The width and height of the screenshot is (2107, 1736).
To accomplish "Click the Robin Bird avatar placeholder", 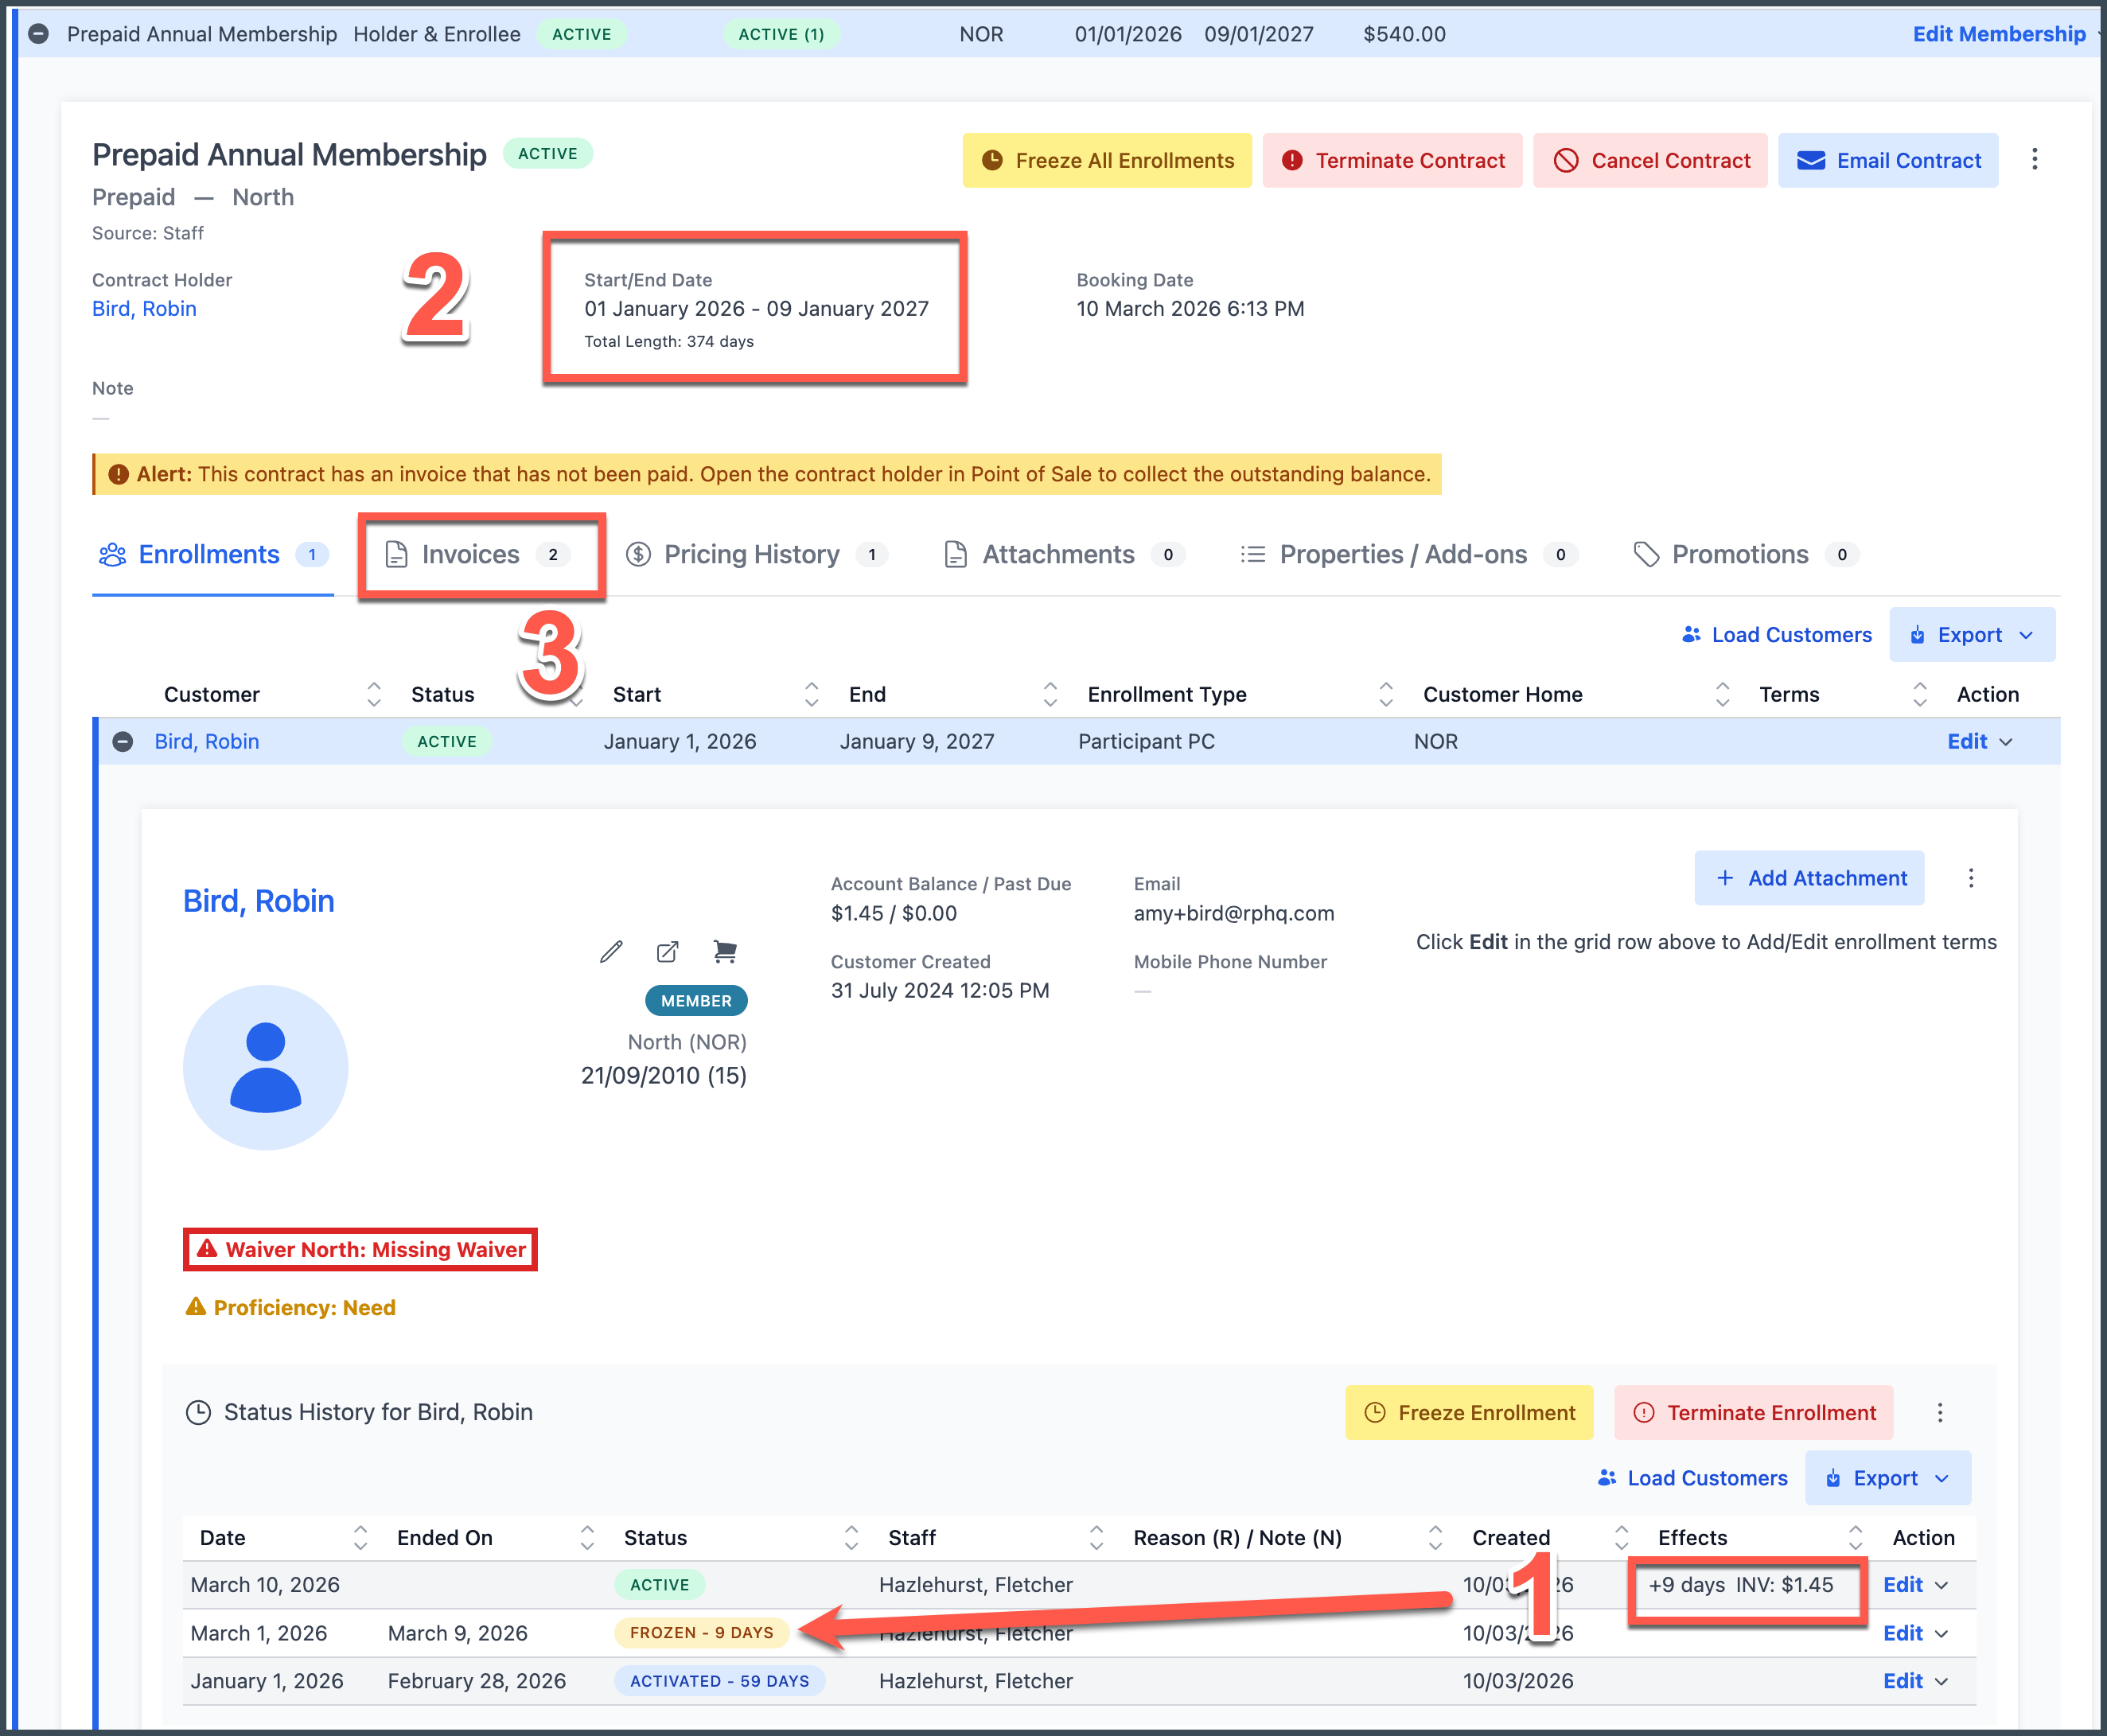I will pos(265,1067).
